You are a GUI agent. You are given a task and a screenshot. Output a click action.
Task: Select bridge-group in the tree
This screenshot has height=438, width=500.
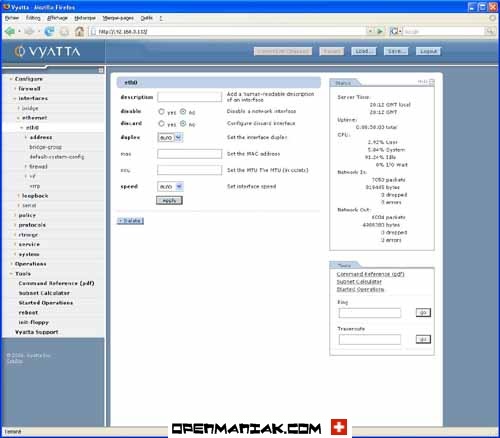point(45,147)
